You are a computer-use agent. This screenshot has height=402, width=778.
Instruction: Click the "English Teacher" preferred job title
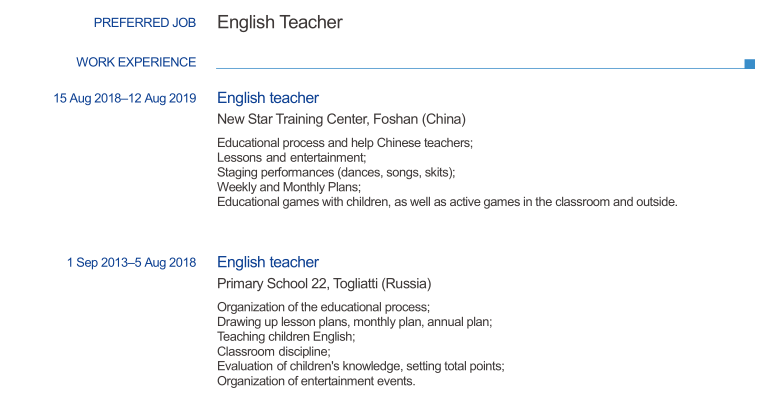coord(280,22)
